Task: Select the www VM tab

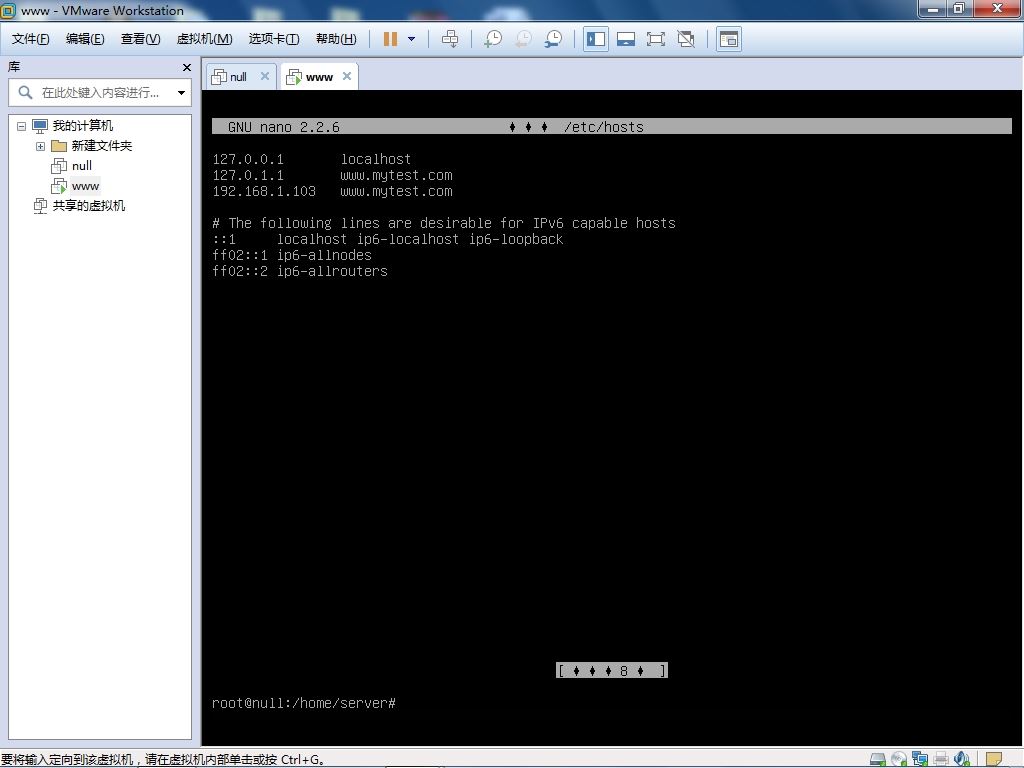Action: click(319, 77)
